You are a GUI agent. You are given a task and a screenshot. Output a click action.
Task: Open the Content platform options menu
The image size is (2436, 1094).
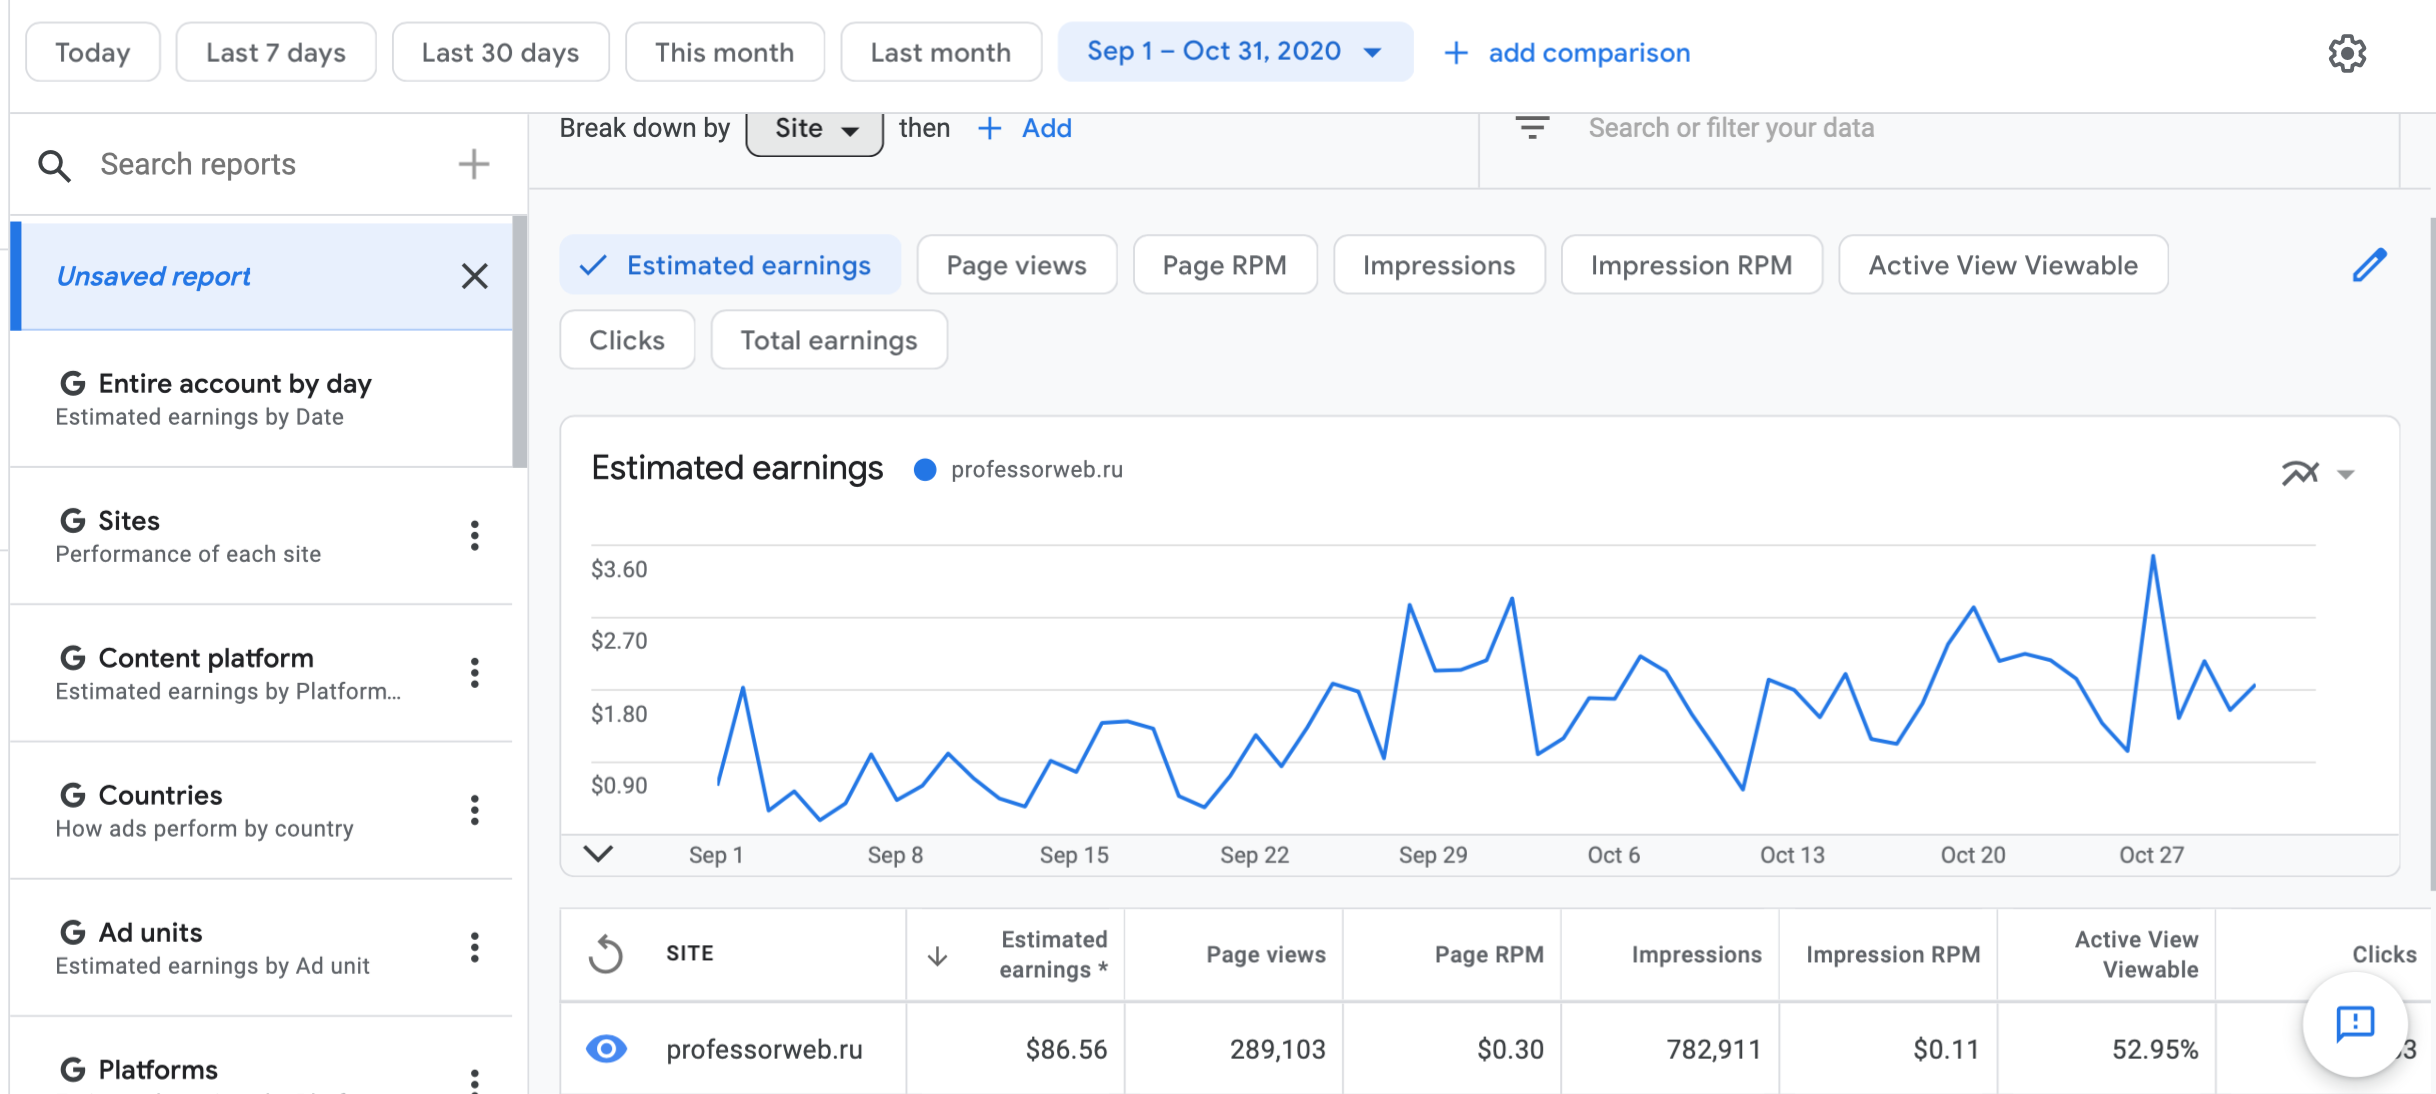[475, 673]
